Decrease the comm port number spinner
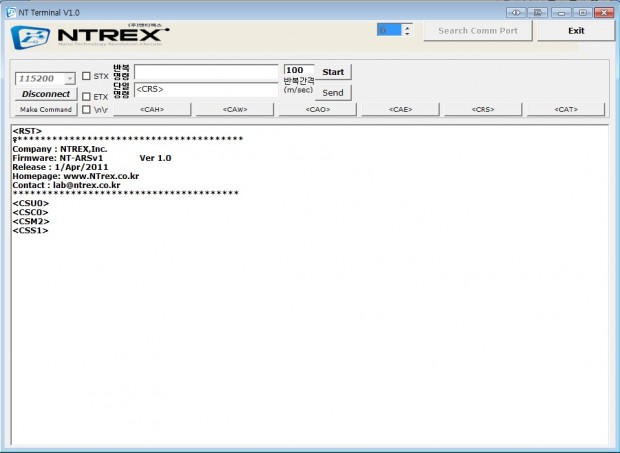This screenshot has width=620, height=453. click(407, 34)
